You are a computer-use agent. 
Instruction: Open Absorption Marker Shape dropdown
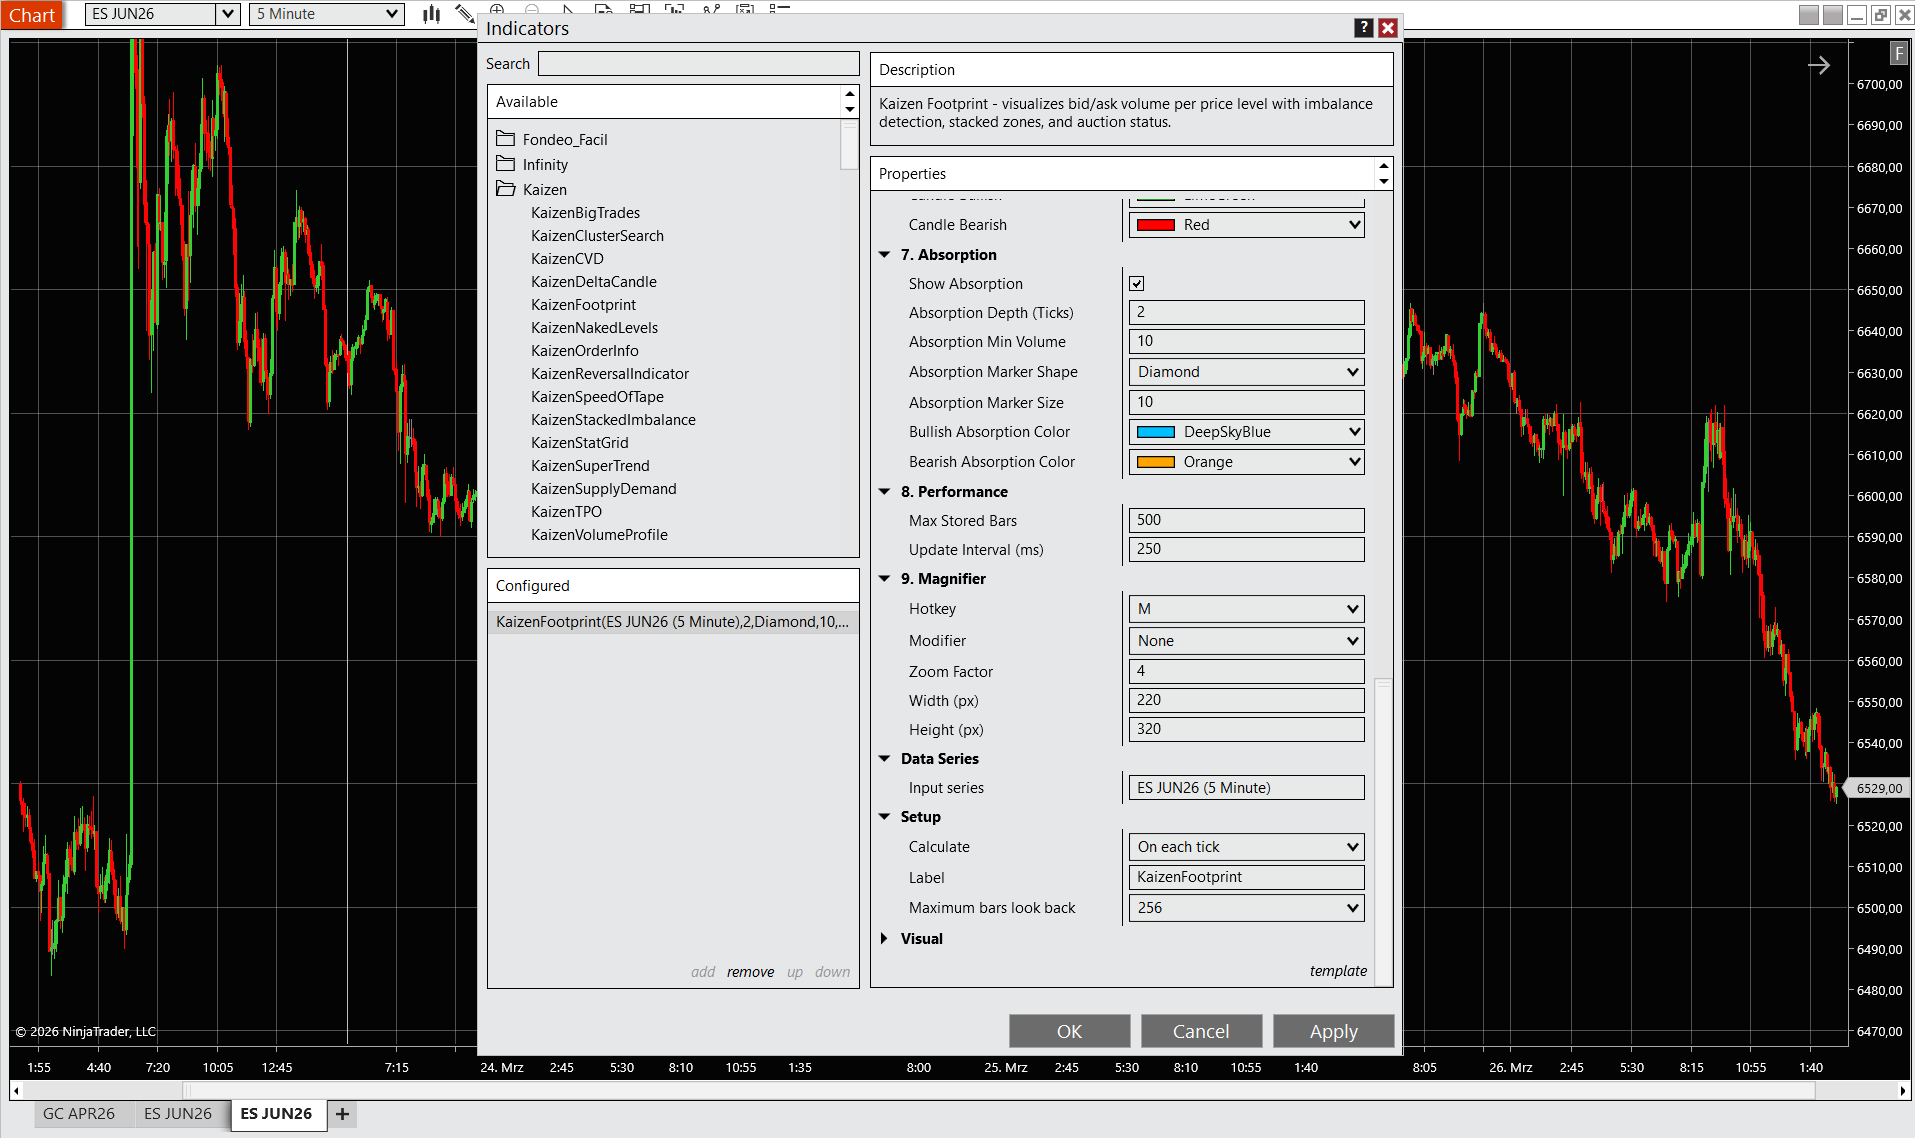coord(1246,372)
